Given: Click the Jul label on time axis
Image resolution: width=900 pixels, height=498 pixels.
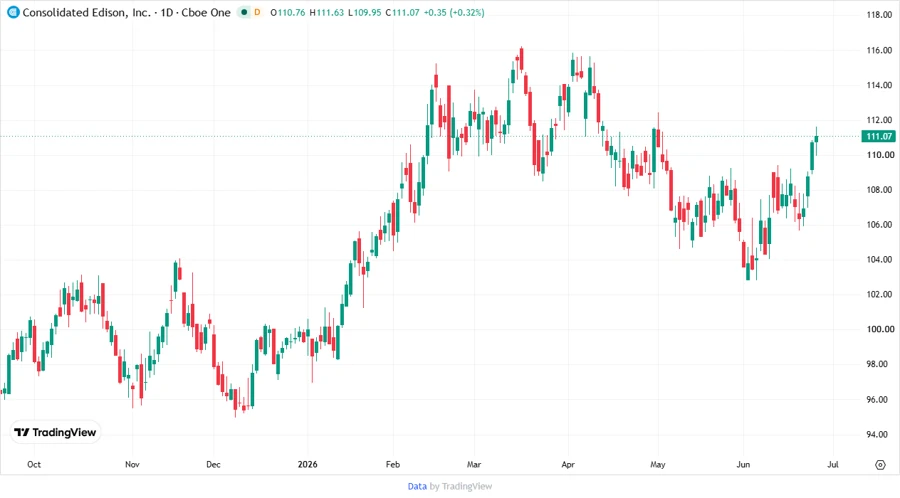Looking at the screenshot, I should click(833, 465).
